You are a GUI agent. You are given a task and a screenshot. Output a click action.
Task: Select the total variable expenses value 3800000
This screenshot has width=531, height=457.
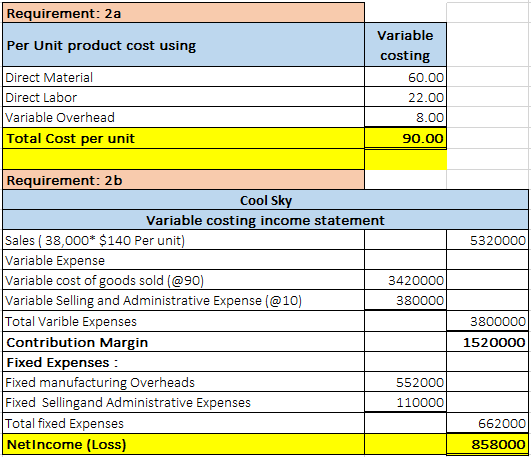487,321
